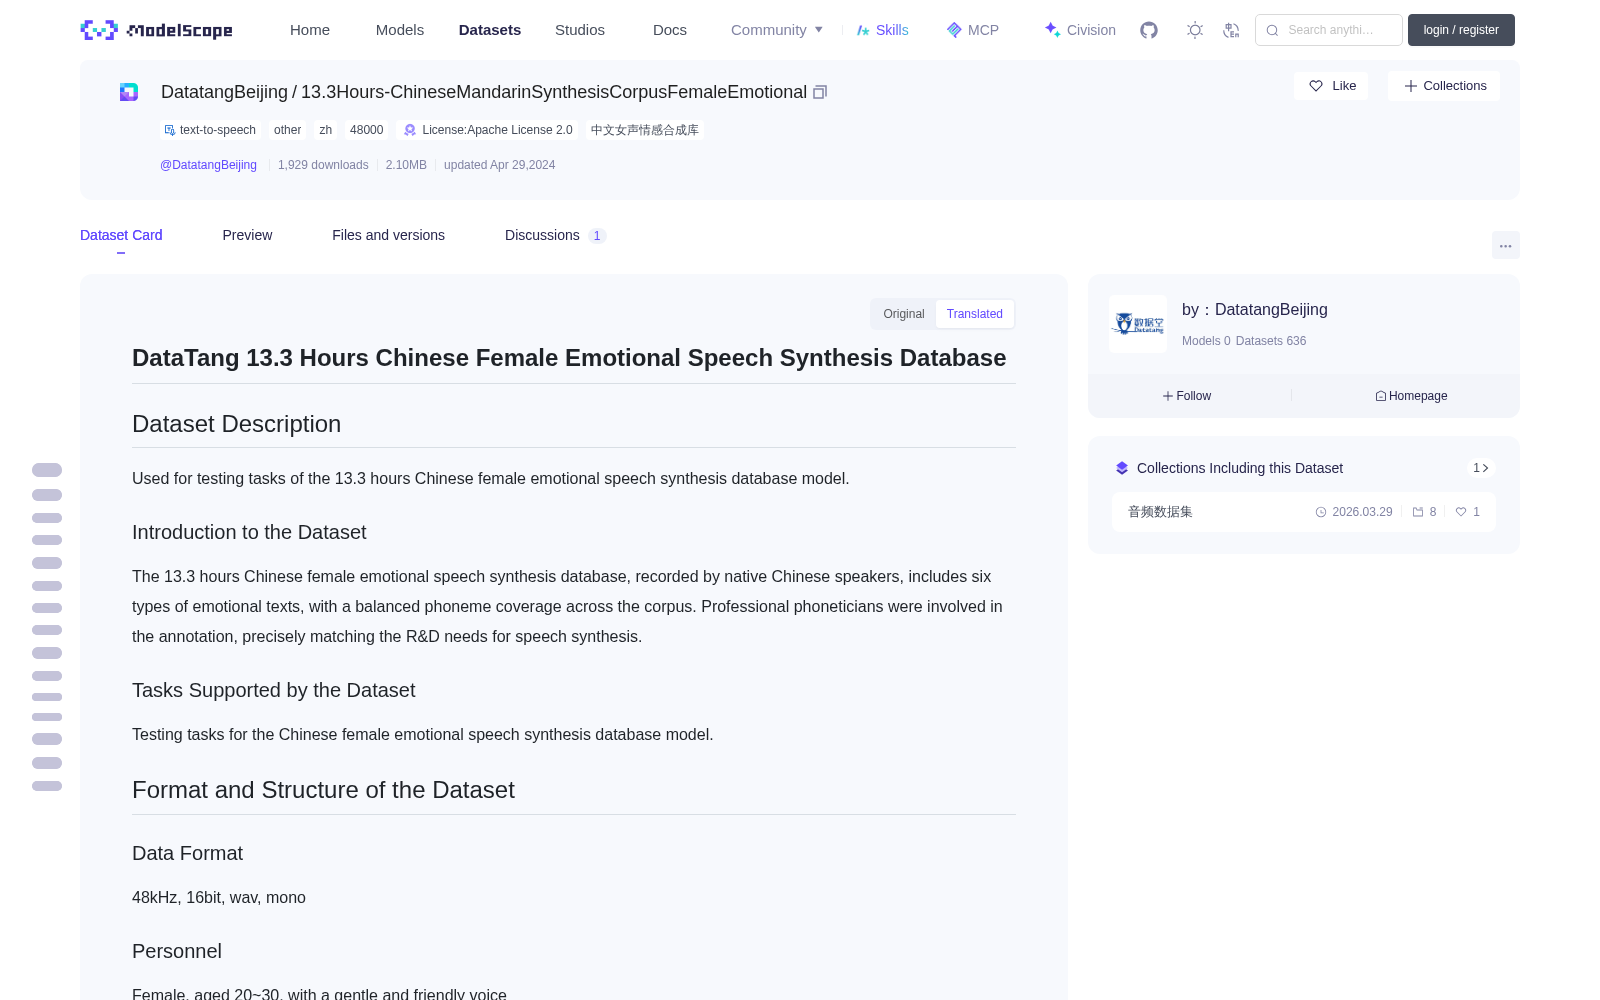1600x1000 pixels.
Task: Click the 'zh' language tag
Action: pos(326,130)
